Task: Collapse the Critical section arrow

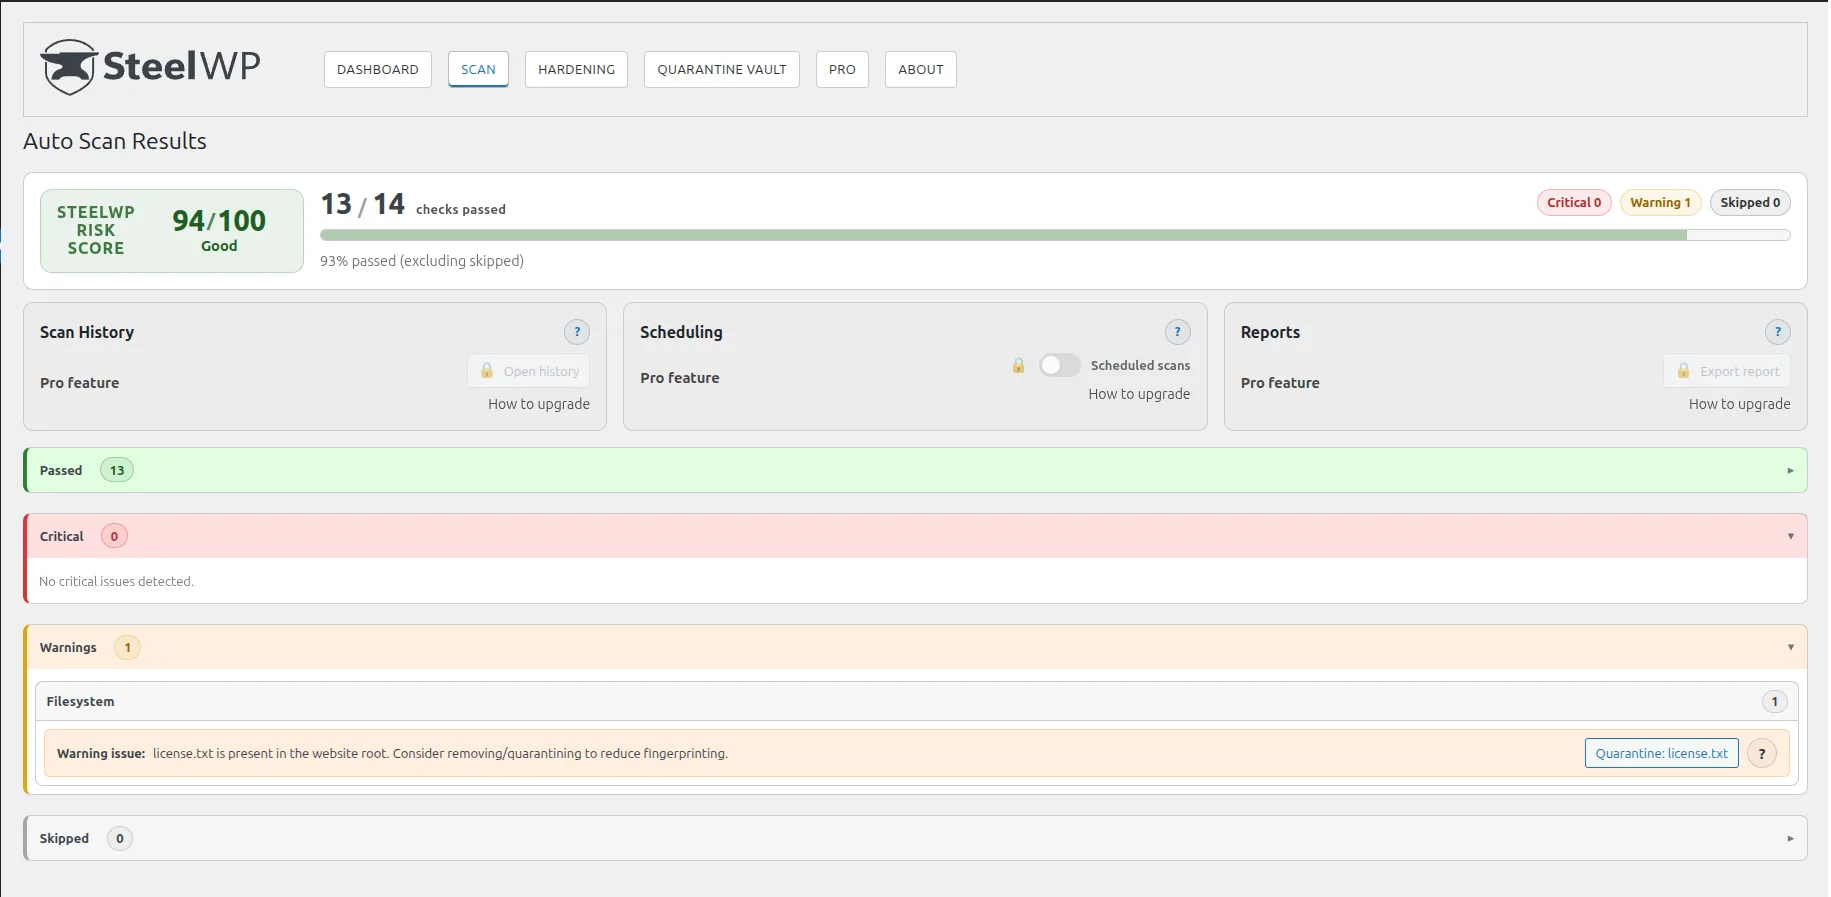Action: (1790, 537)
